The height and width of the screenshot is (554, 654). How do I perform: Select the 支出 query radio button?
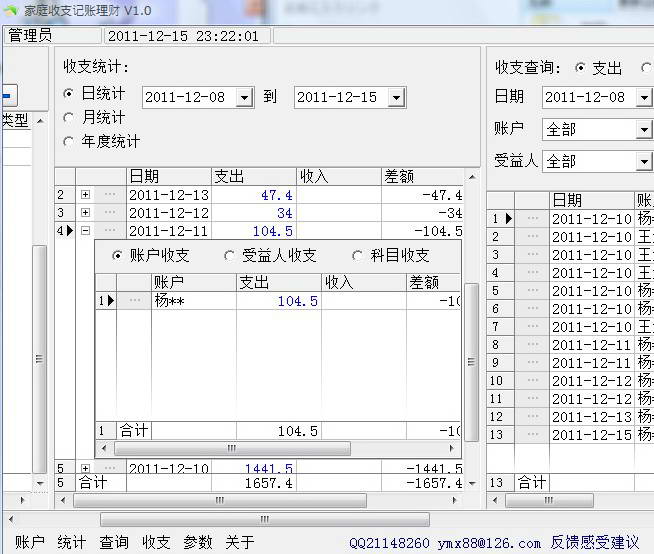click(x=580, y=68)
